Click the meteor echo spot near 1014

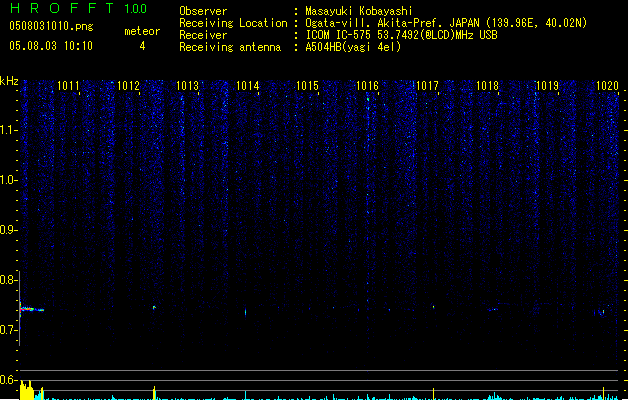click(x=246, y=312)
